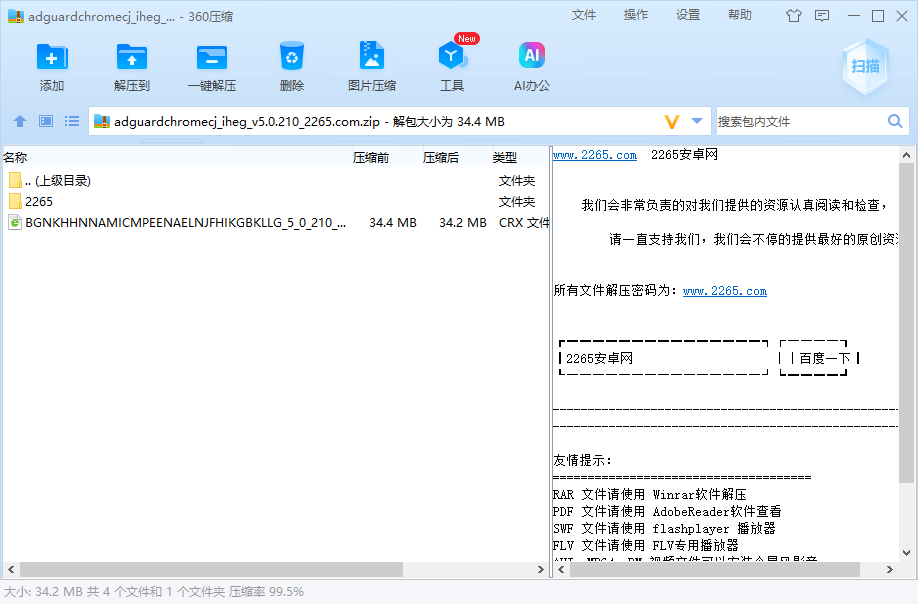The image size is (918, 604).
Task: Minimize the 360压缩 window
Action: (x=854, y=16)
